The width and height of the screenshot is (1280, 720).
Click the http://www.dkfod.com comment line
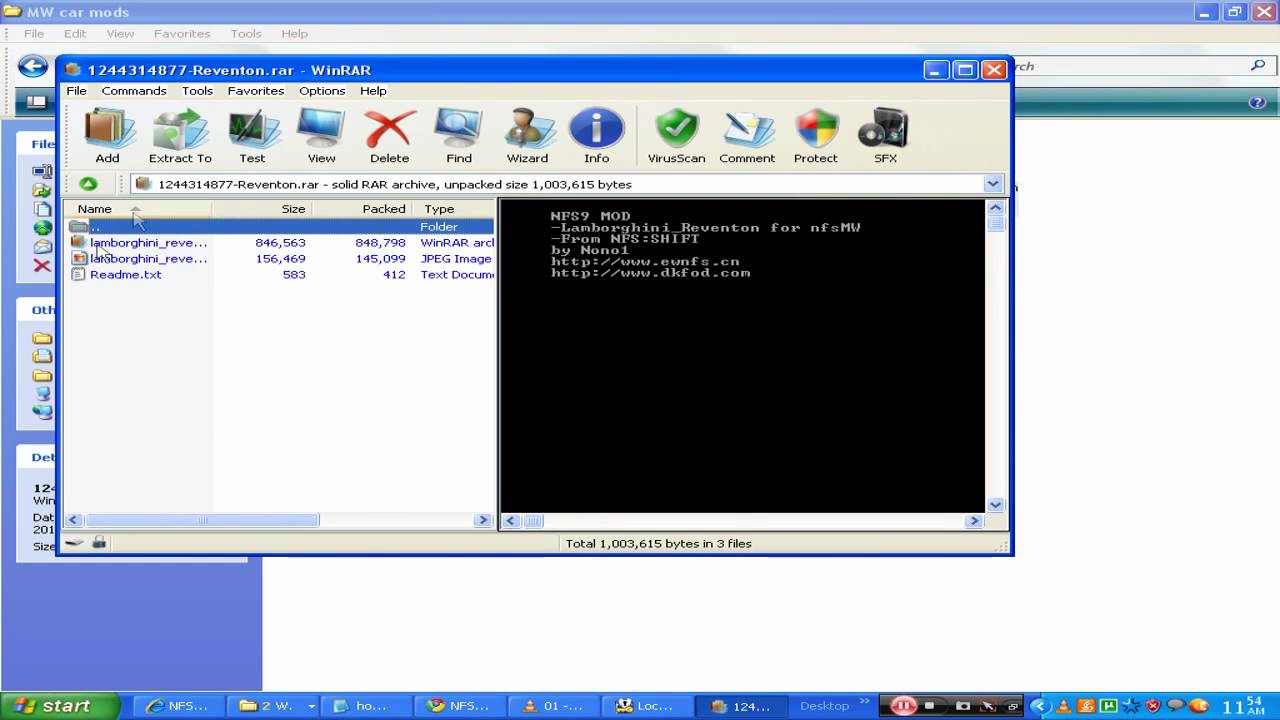(650, 272)
